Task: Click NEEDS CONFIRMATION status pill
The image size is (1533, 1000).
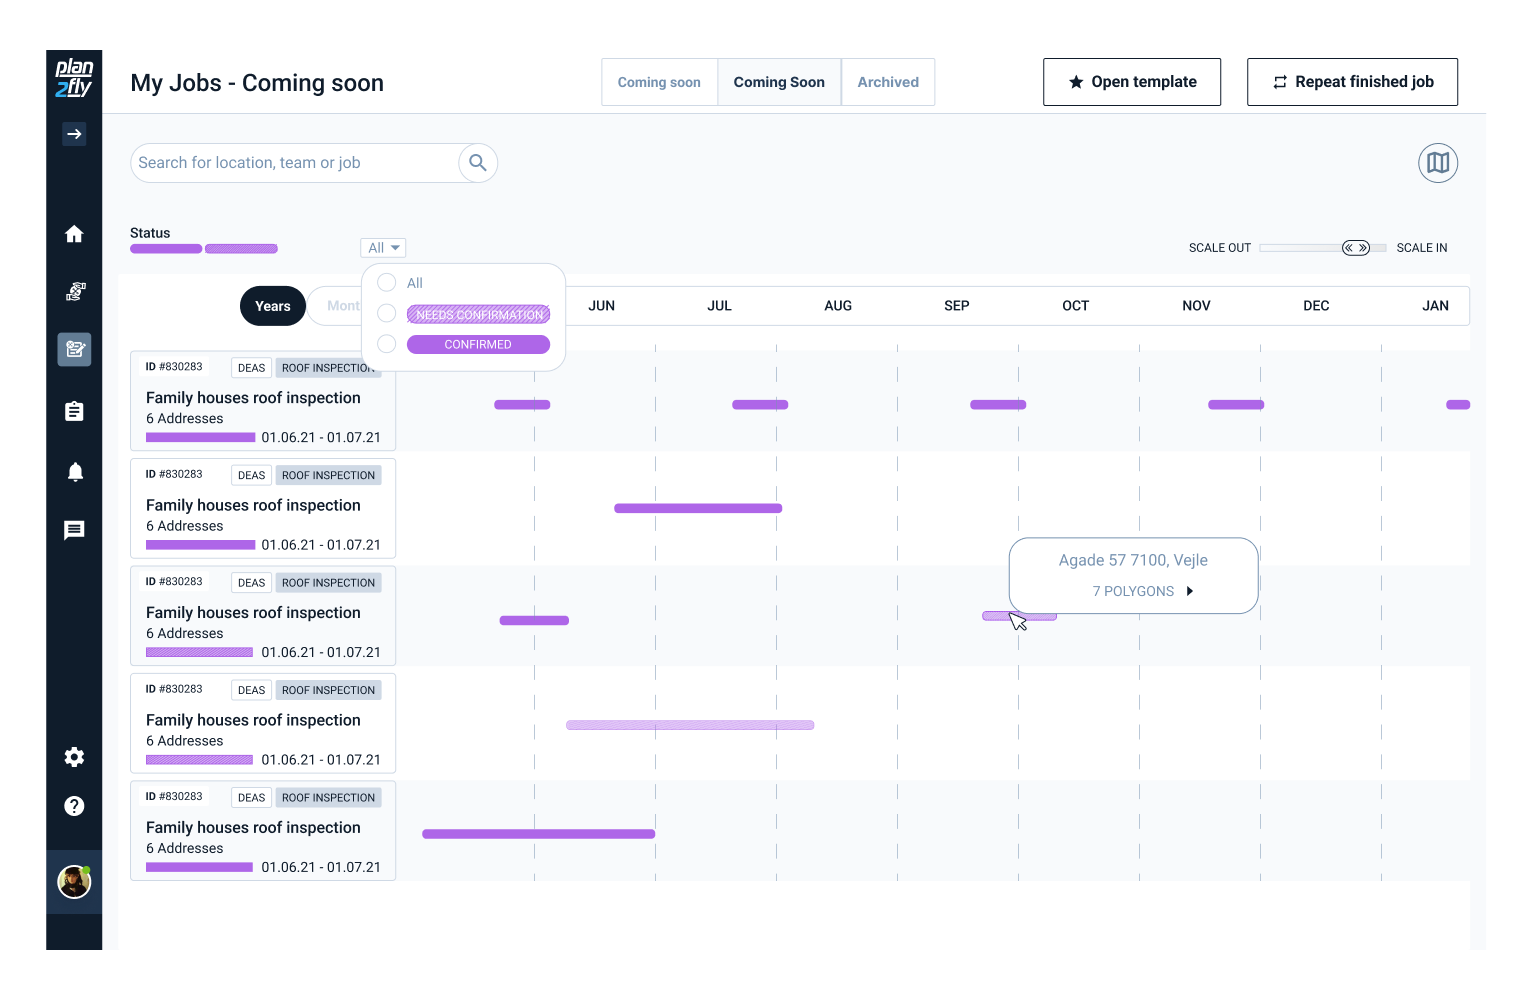Action: click(x=478, y=314)
